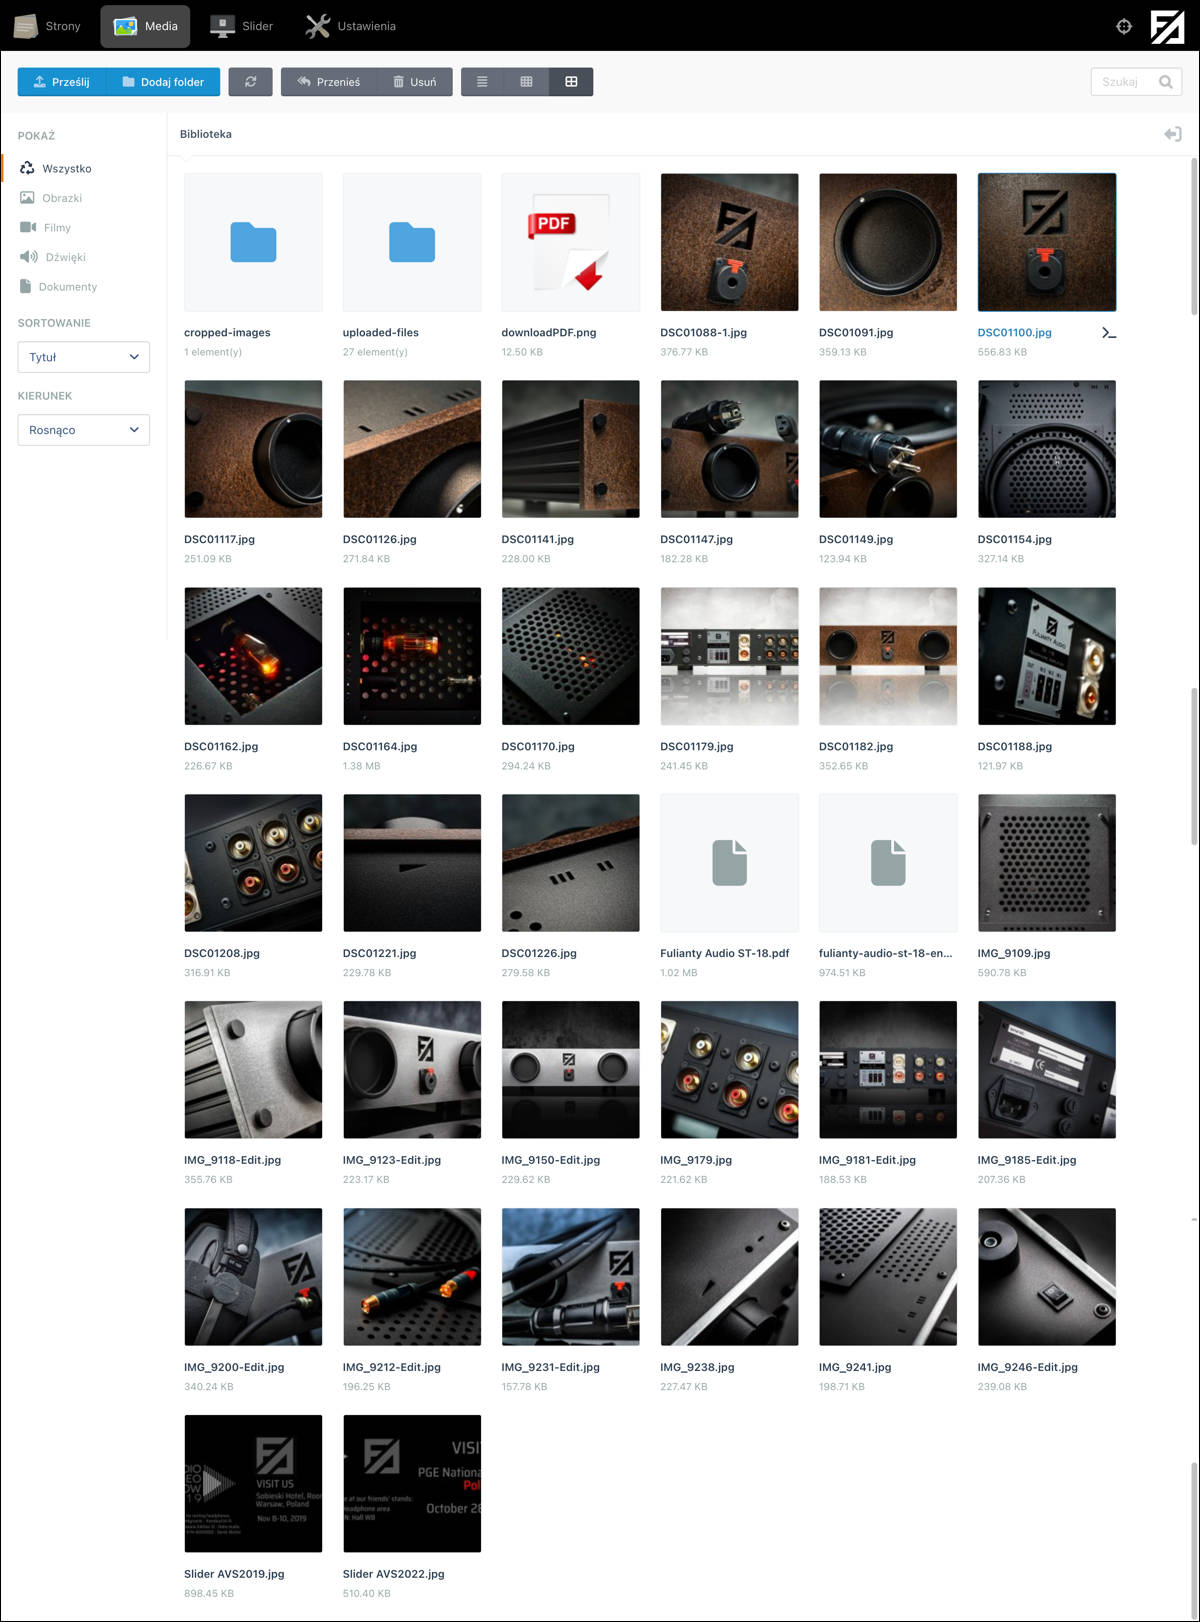
Task: Click the IMG_9179.jpg file name
Action: 696,1160
